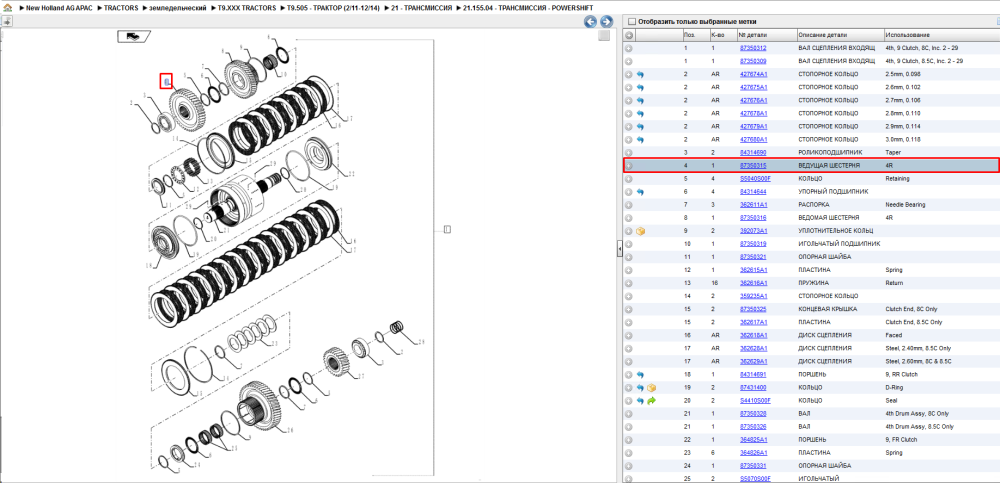Screen dimensions: 1000x483
Task: Toggle show only selected marks checkbox
Action: tap(631, 21)
